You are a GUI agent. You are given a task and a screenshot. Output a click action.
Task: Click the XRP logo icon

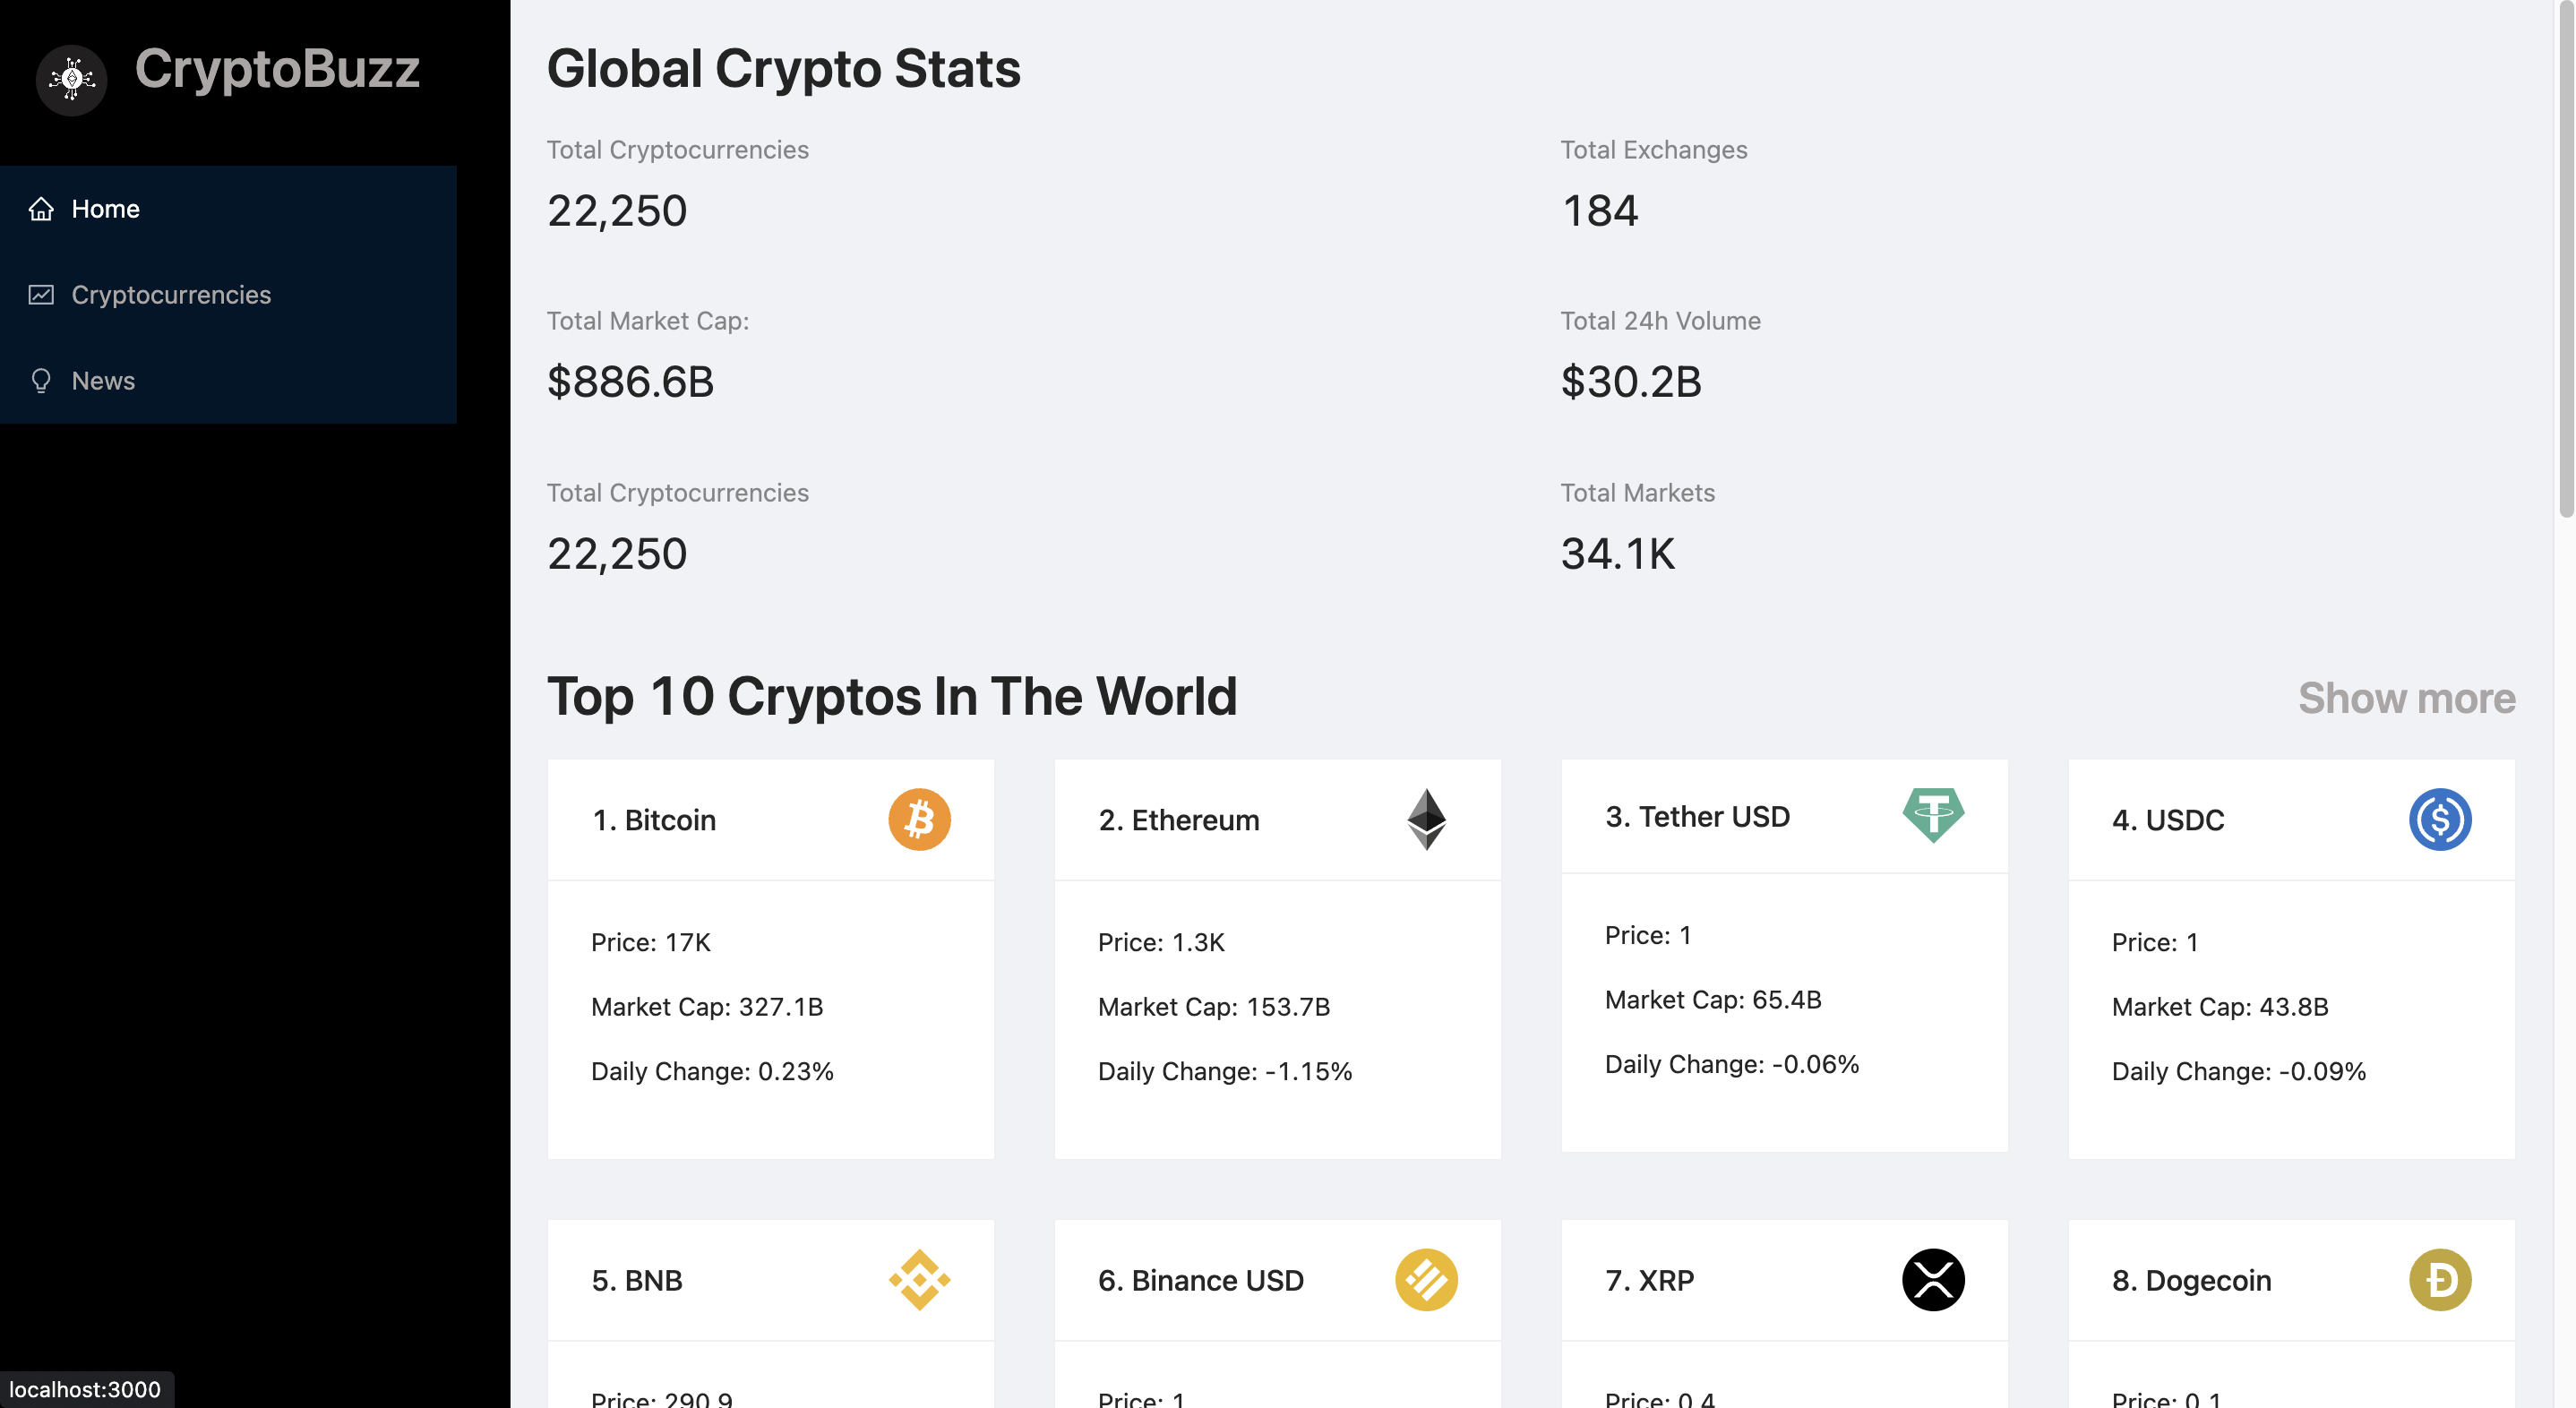tap(1932, 1279)
